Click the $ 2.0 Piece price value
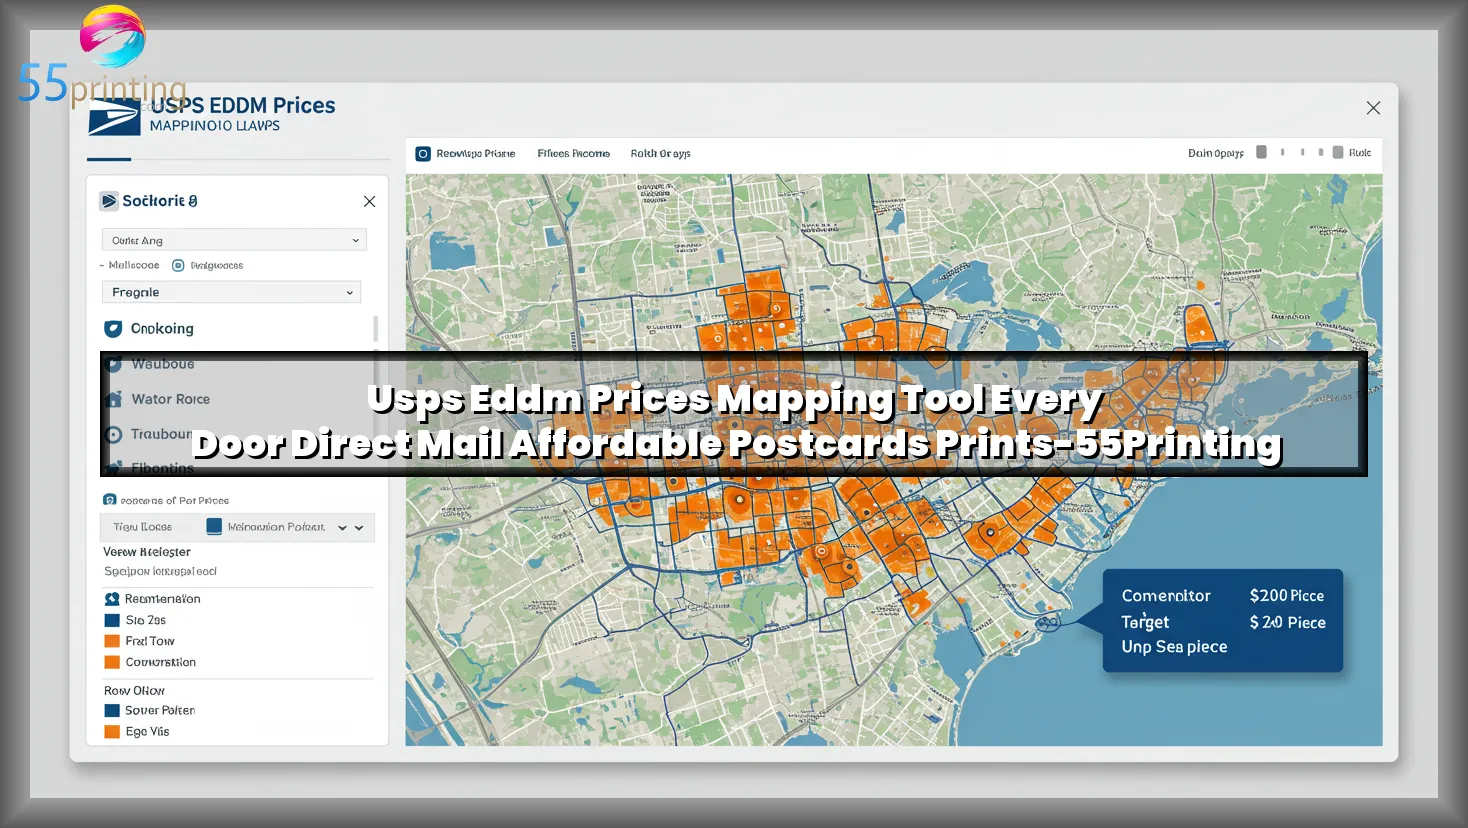Image resolution: width=1468 pixels, height=828 pixels. [x=1288, y=622]
